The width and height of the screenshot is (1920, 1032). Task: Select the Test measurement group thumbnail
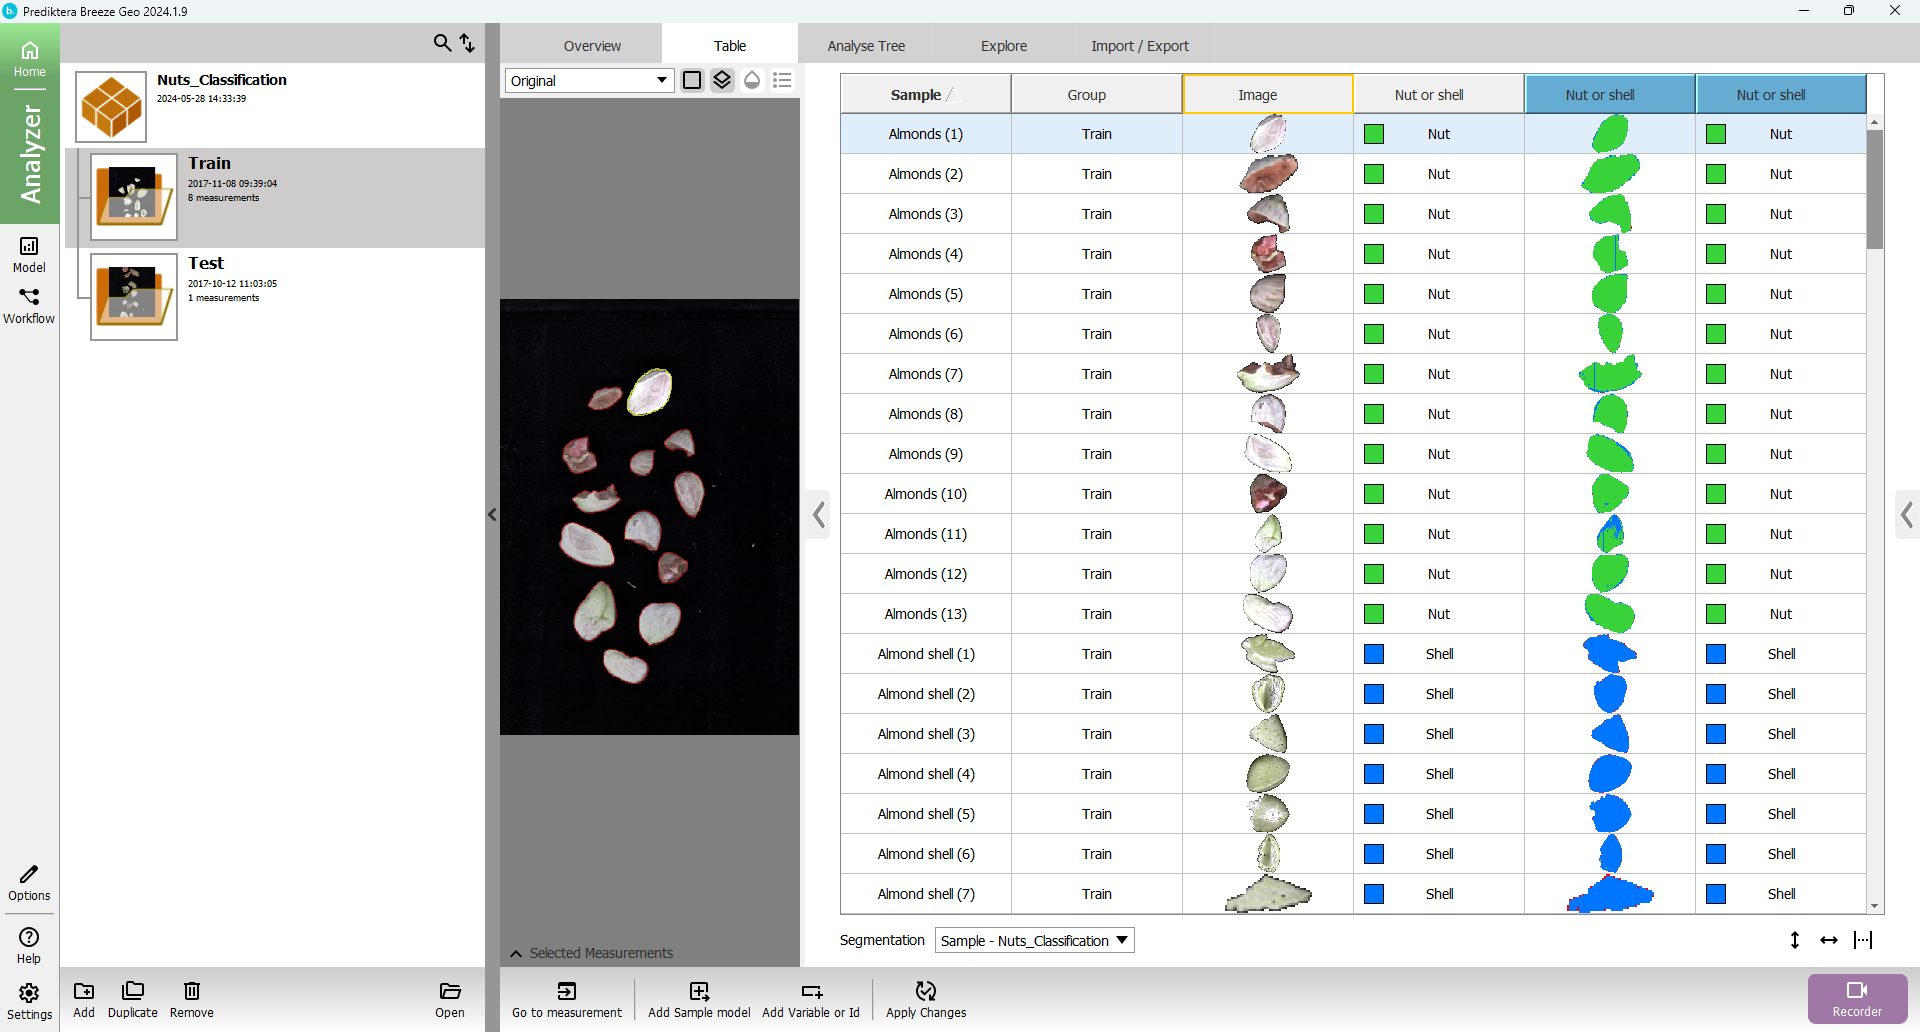(134, 296)
